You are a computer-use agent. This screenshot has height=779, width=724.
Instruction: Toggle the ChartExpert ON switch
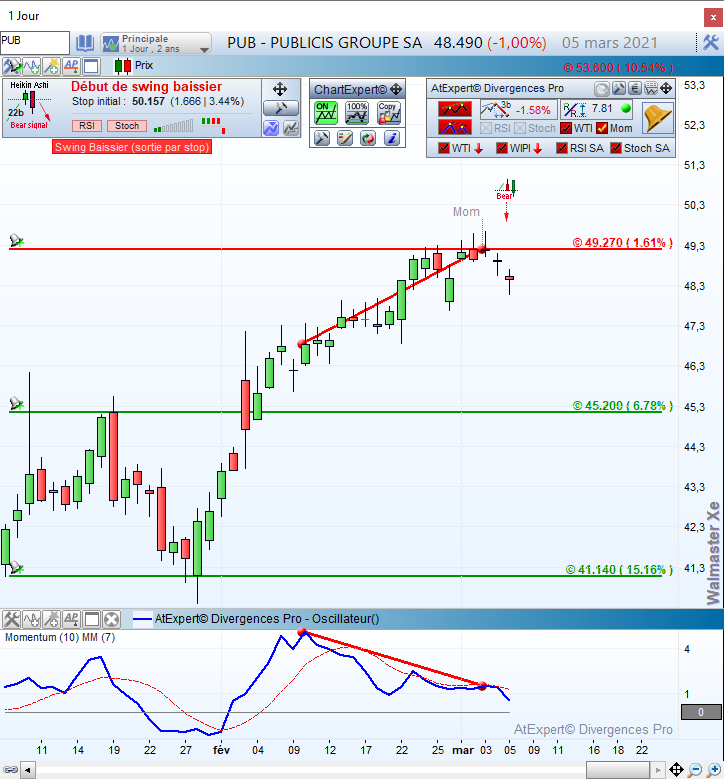tap(326, 113)
